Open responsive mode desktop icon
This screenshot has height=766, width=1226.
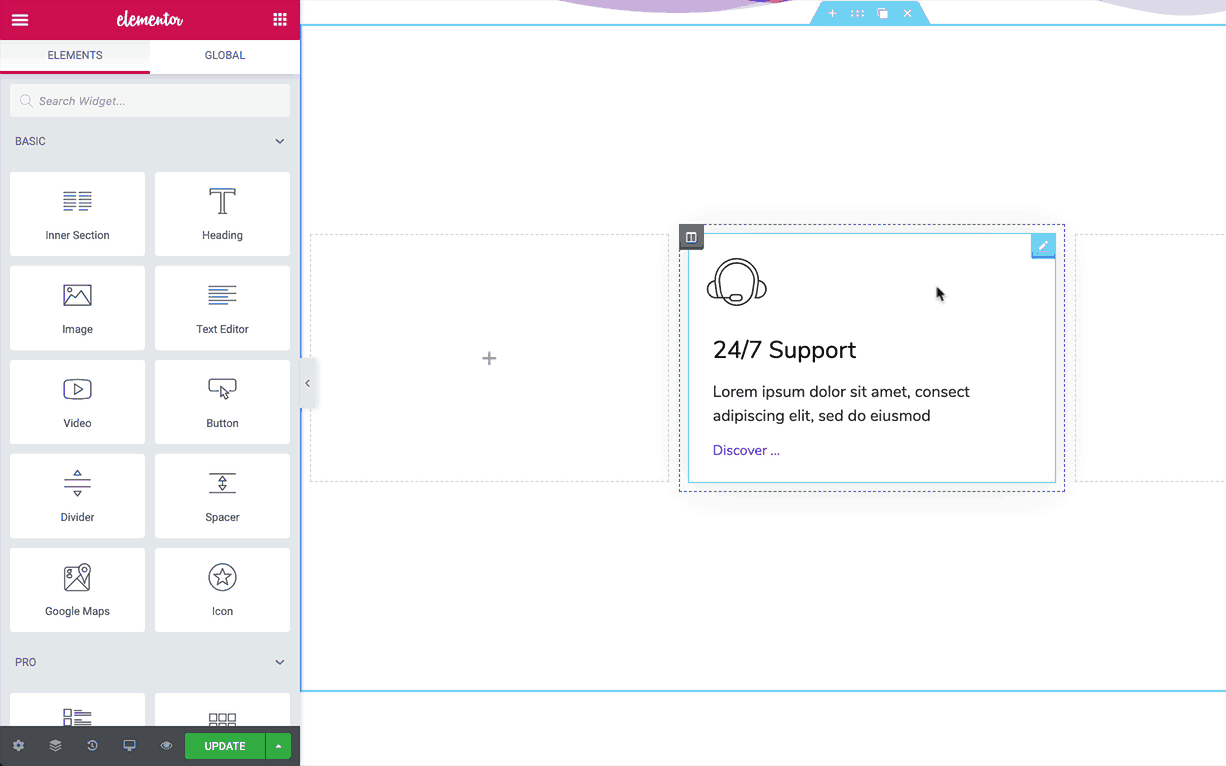129,746
